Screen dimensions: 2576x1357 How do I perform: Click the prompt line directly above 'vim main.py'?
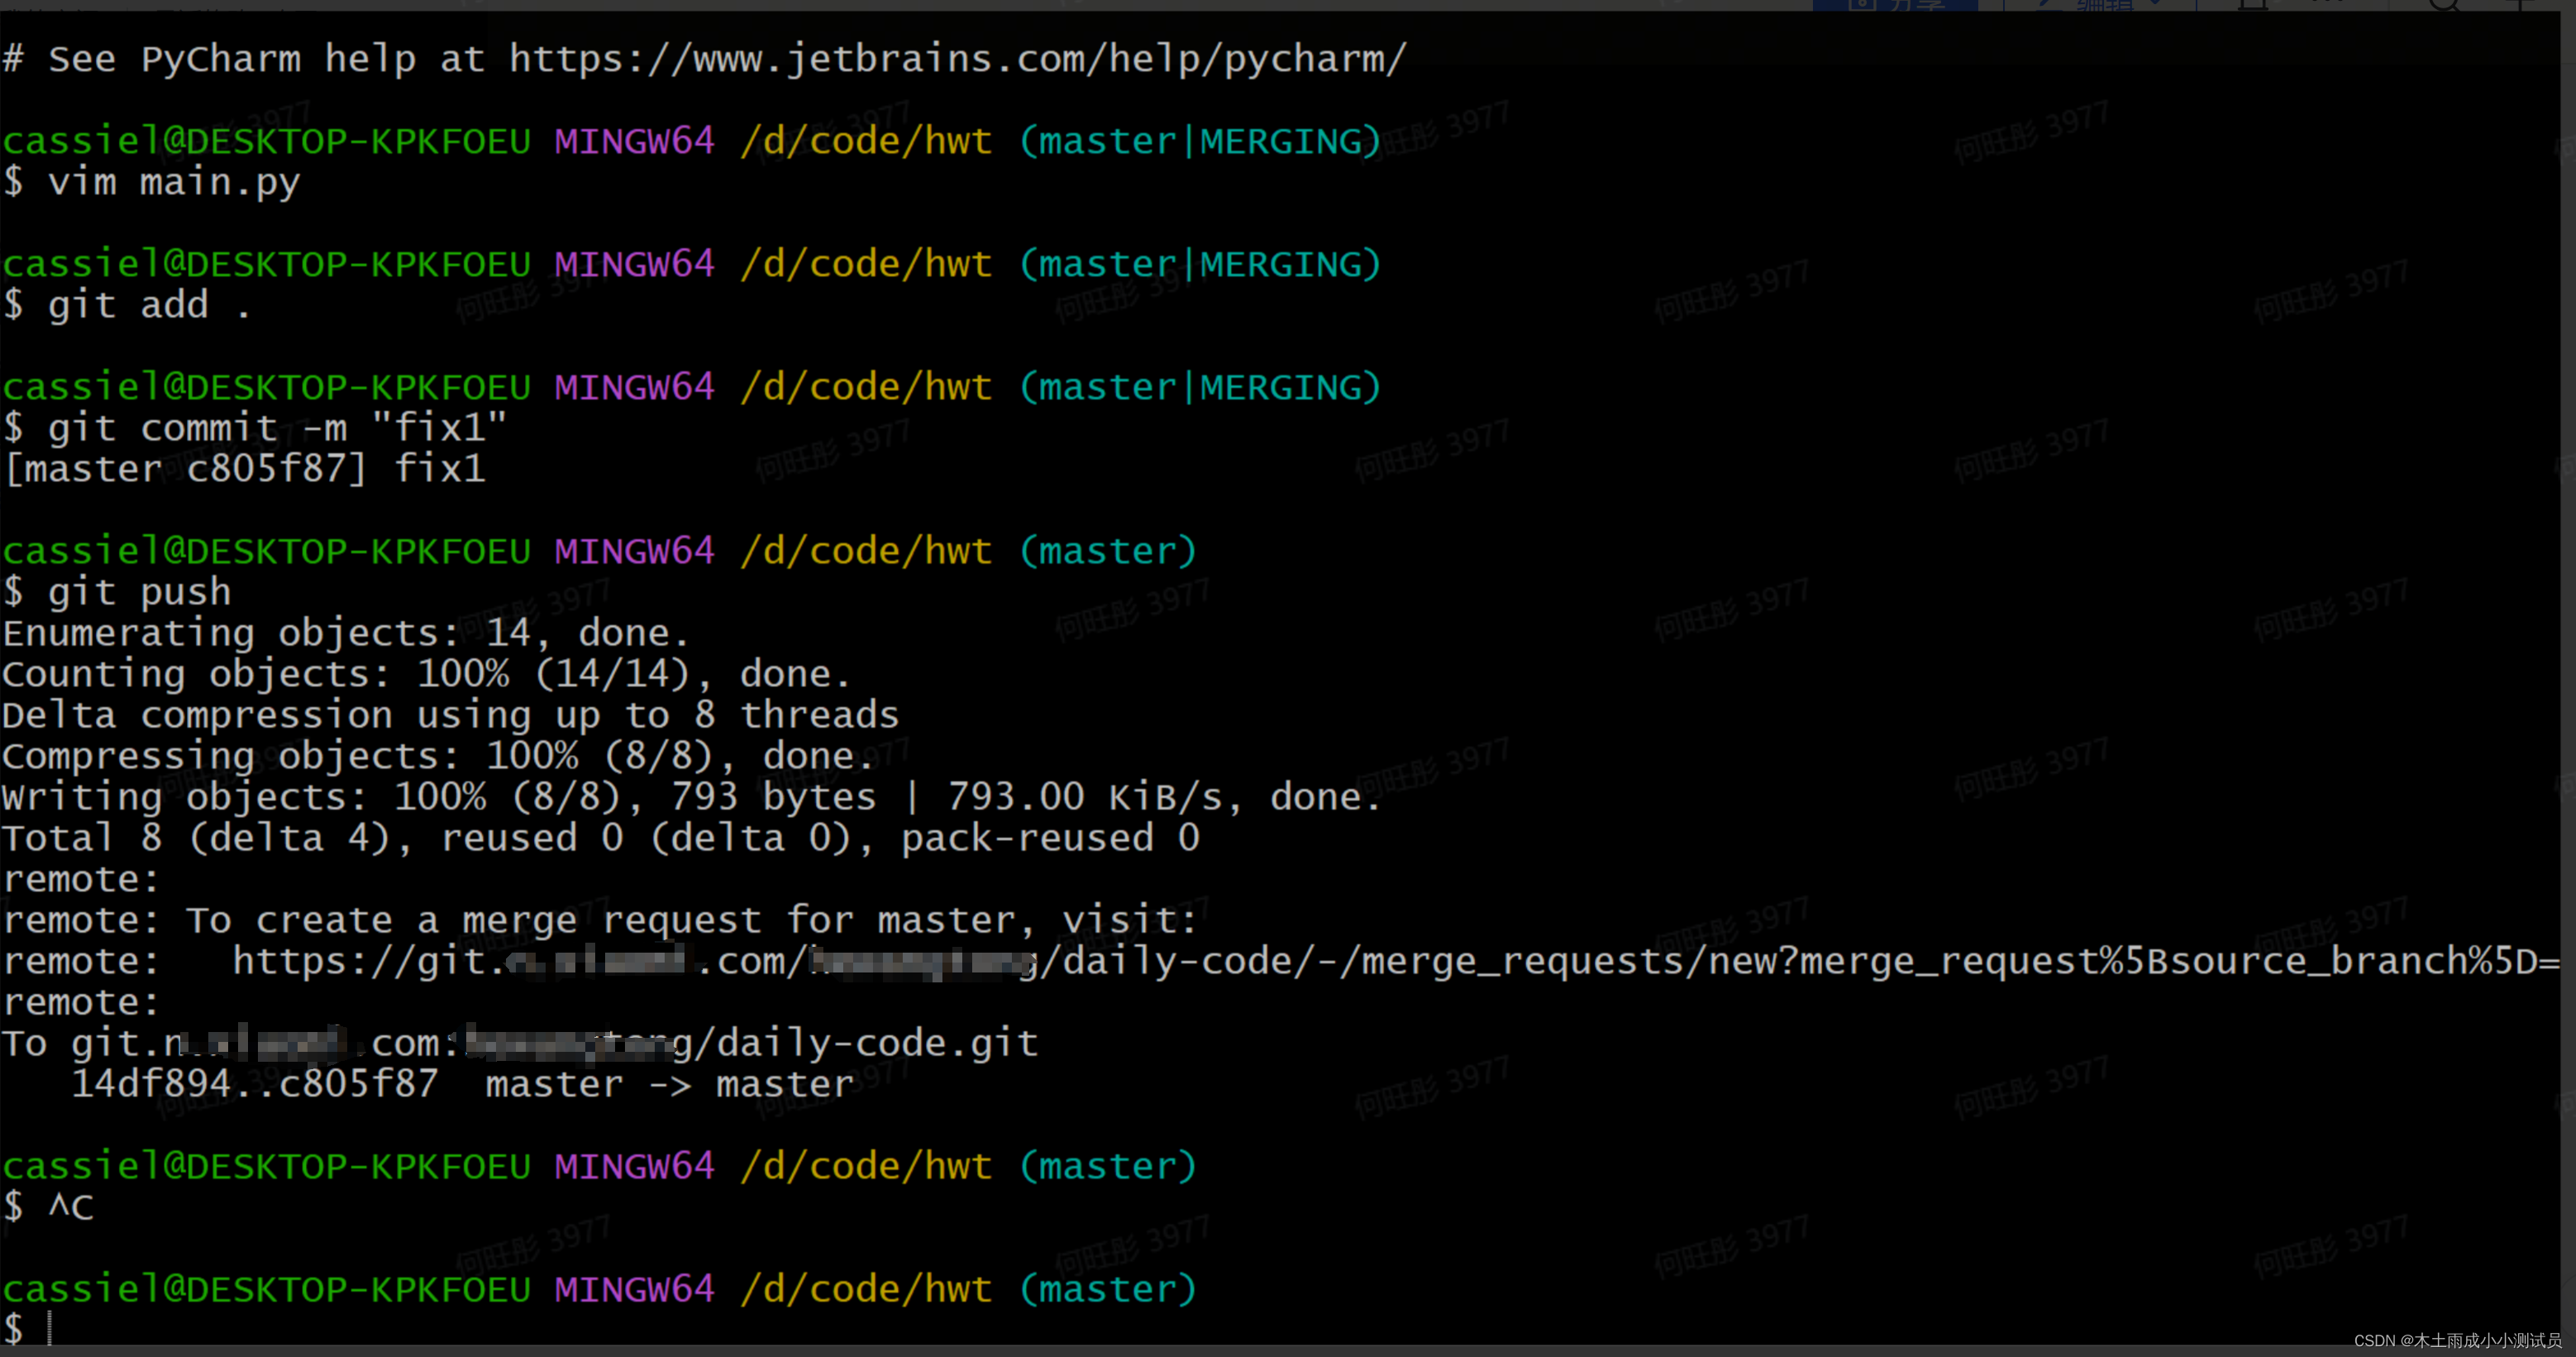692,141
